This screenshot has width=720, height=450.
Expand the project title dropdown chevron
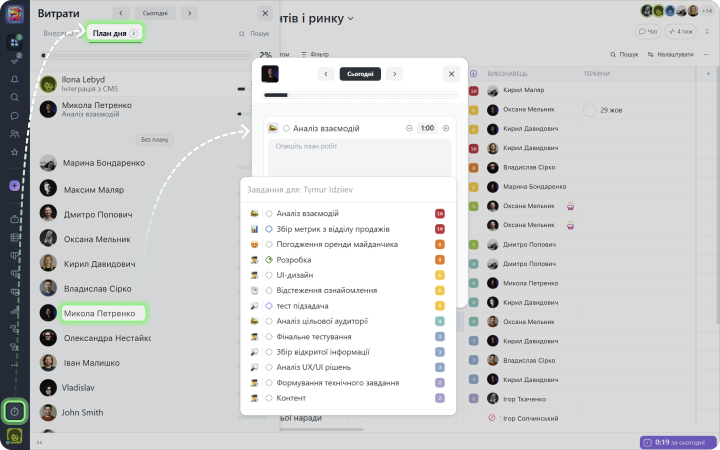coord(351,19)
